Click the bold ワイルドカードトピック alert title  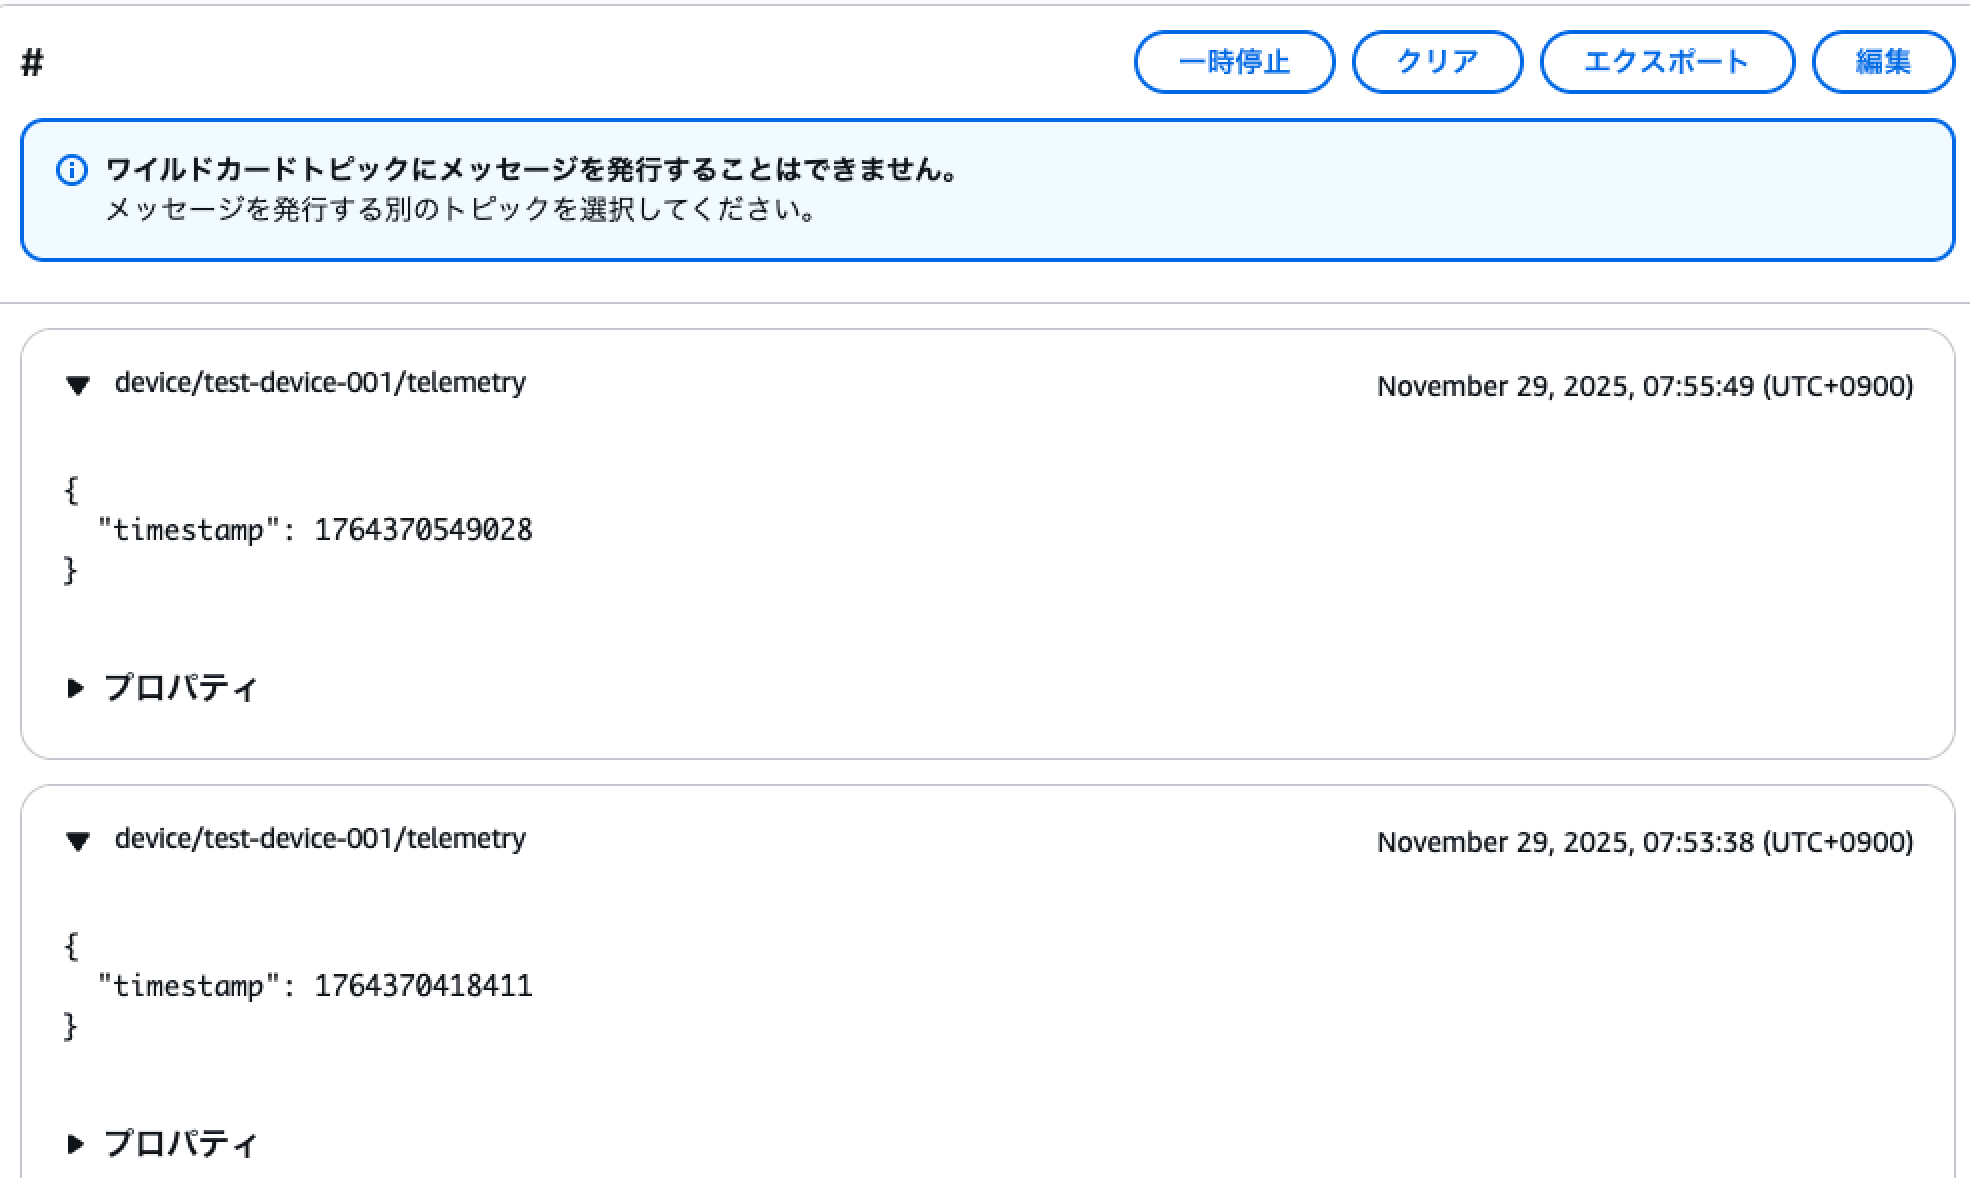click(x=530, y=170)
